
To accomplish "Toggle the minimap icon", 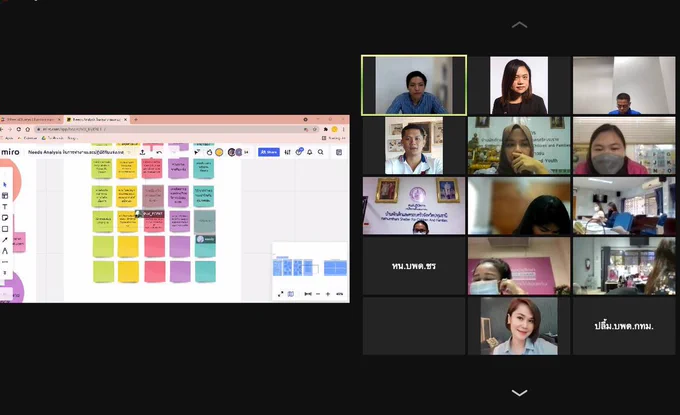I will 291,294.
